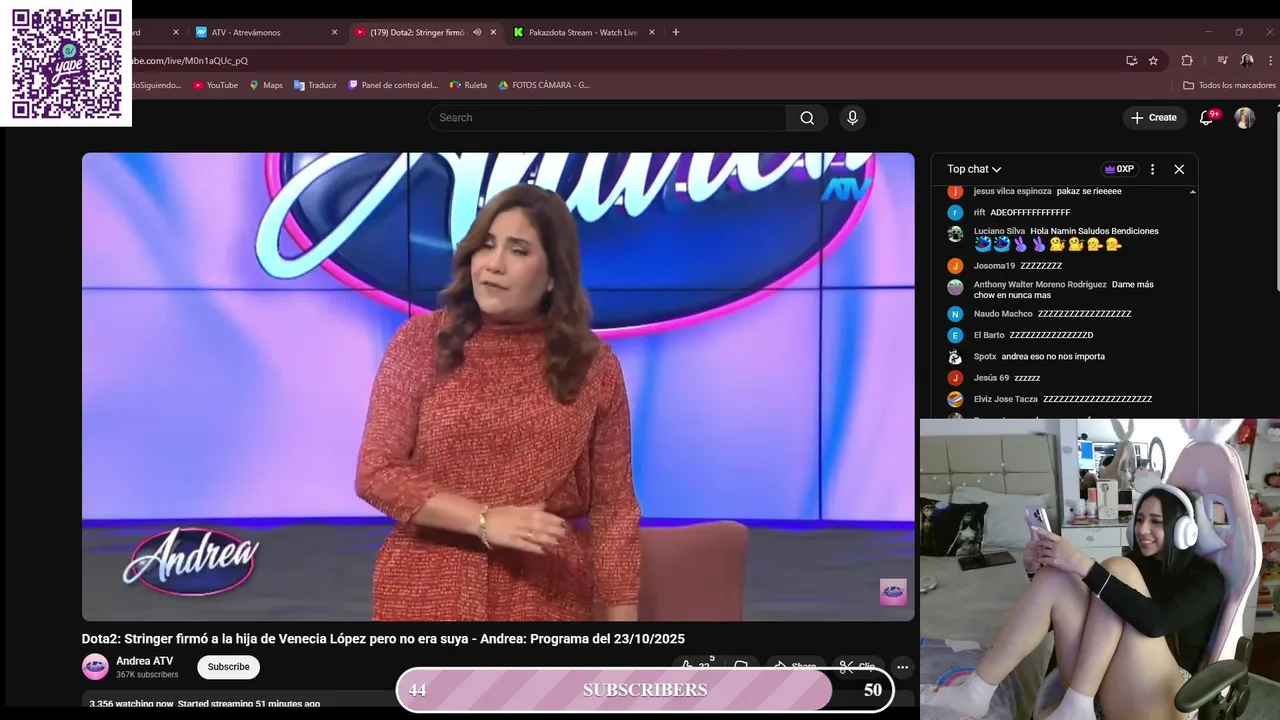Switch to the ATV - Atrevámonos tab
This screenshot has width=1280, height=720.
tap(267, 32)
